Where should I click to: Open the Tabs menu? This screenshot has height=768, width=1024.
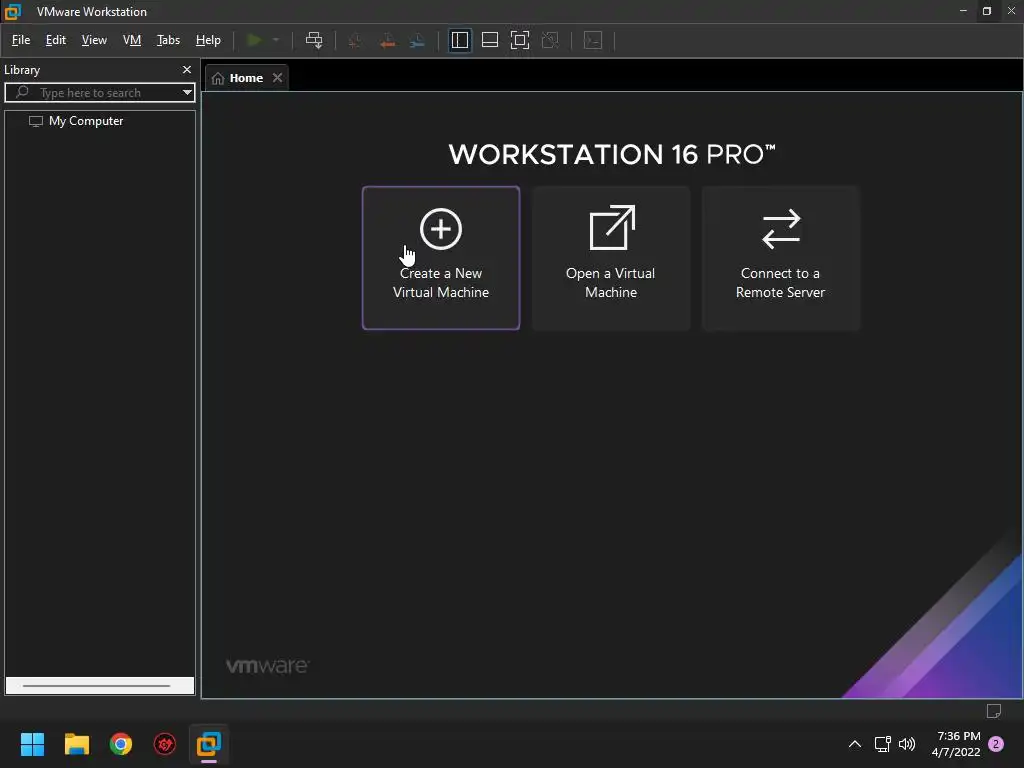(x=168, y=40)
